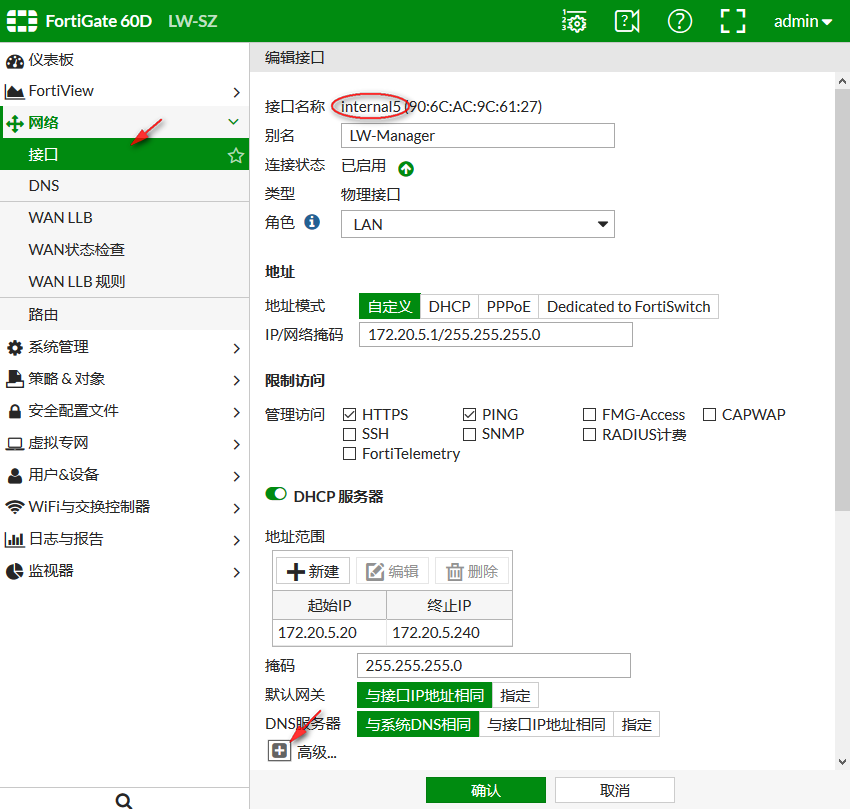Select Dedicated to FortiSwitch mode
850x809 pixels.
pos(628,307)
